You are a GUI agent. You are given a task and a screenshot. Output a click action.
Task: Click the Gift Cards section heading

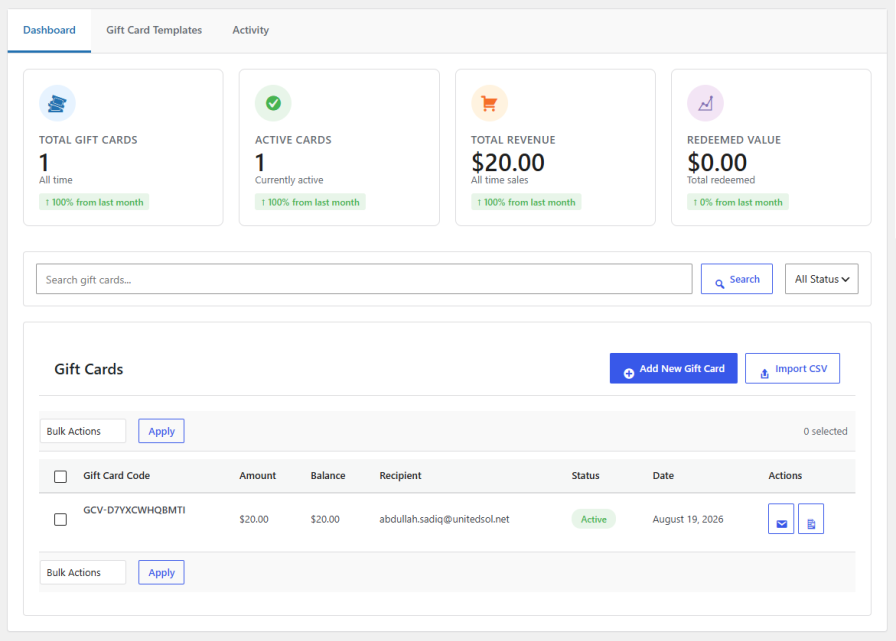coord(89,369)
